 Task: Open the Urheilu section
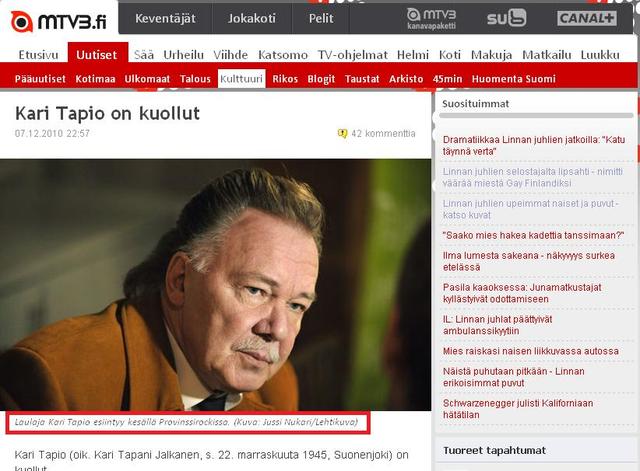pos(183,55)
